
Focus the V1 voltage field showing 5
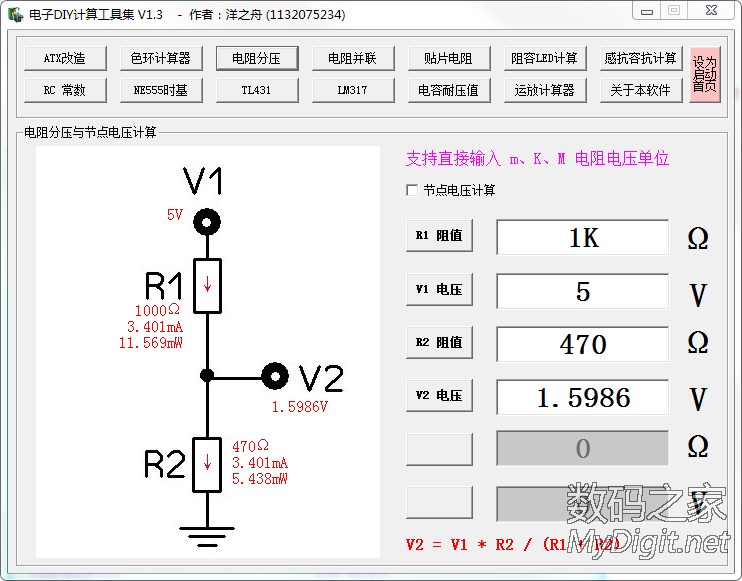point(583,291)
